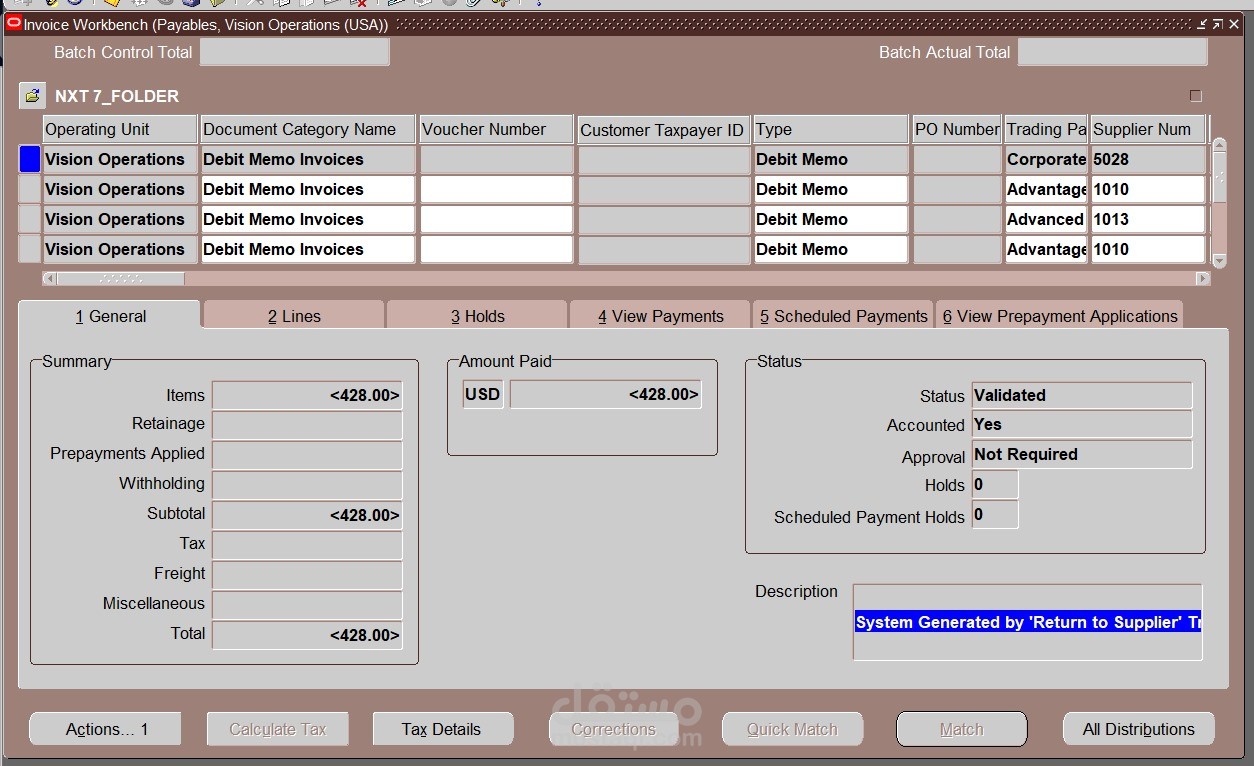The width and height of the screenshot is (1254, 766).
Task: Open the 4 View Payments tab
Action: coord(660,316)
